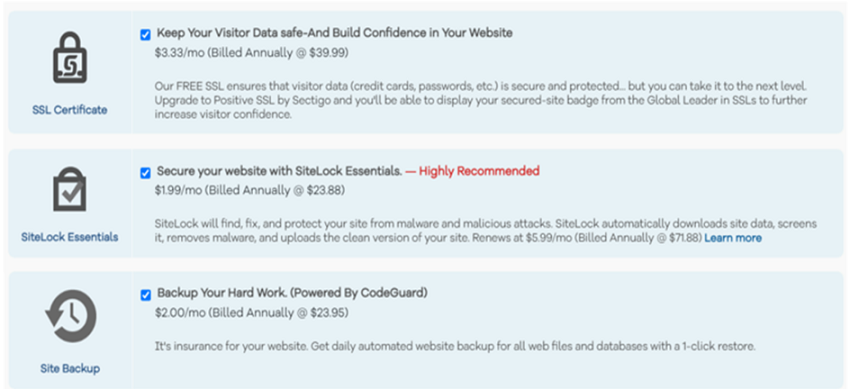Select the SiteLock Essentials label under icon
850x389 pixels.
point(70,237)
